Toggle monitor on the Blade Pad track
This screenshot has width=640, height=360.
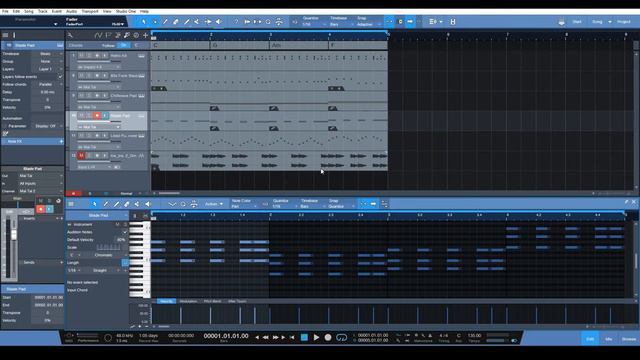pos(104,116)
